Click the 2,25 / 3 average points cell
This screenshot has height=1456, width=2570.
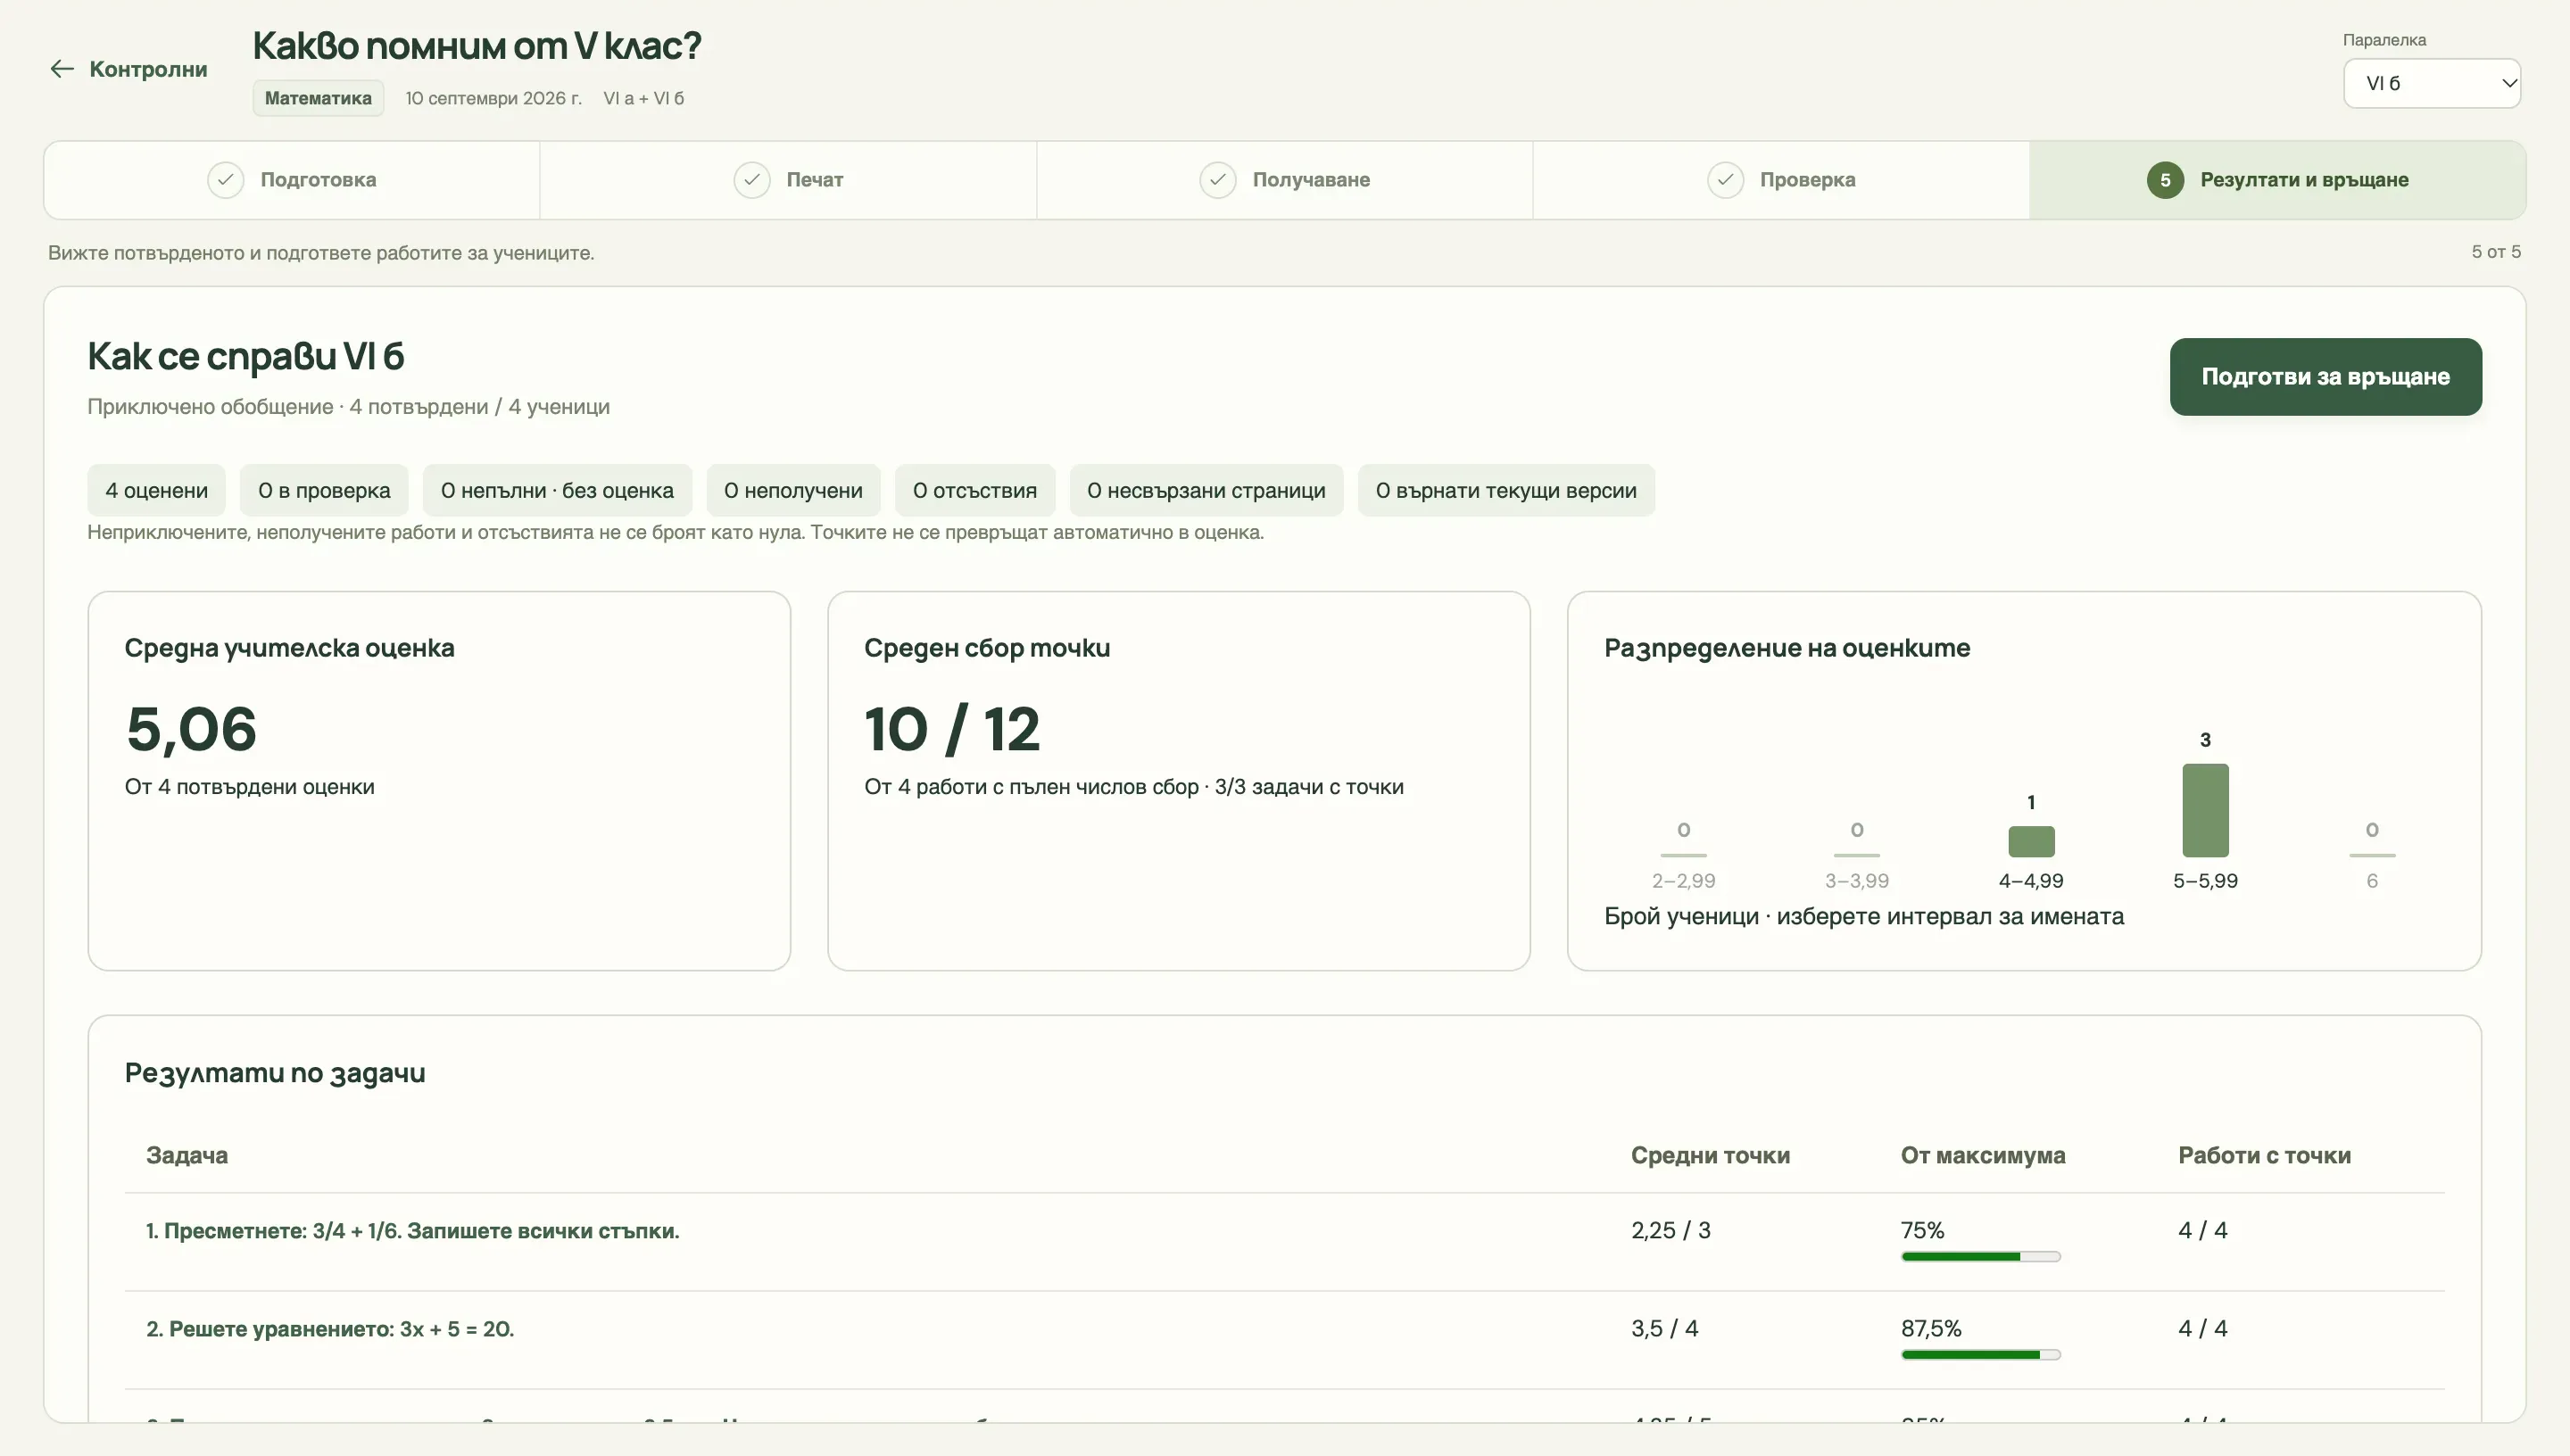point(1671,1231)
